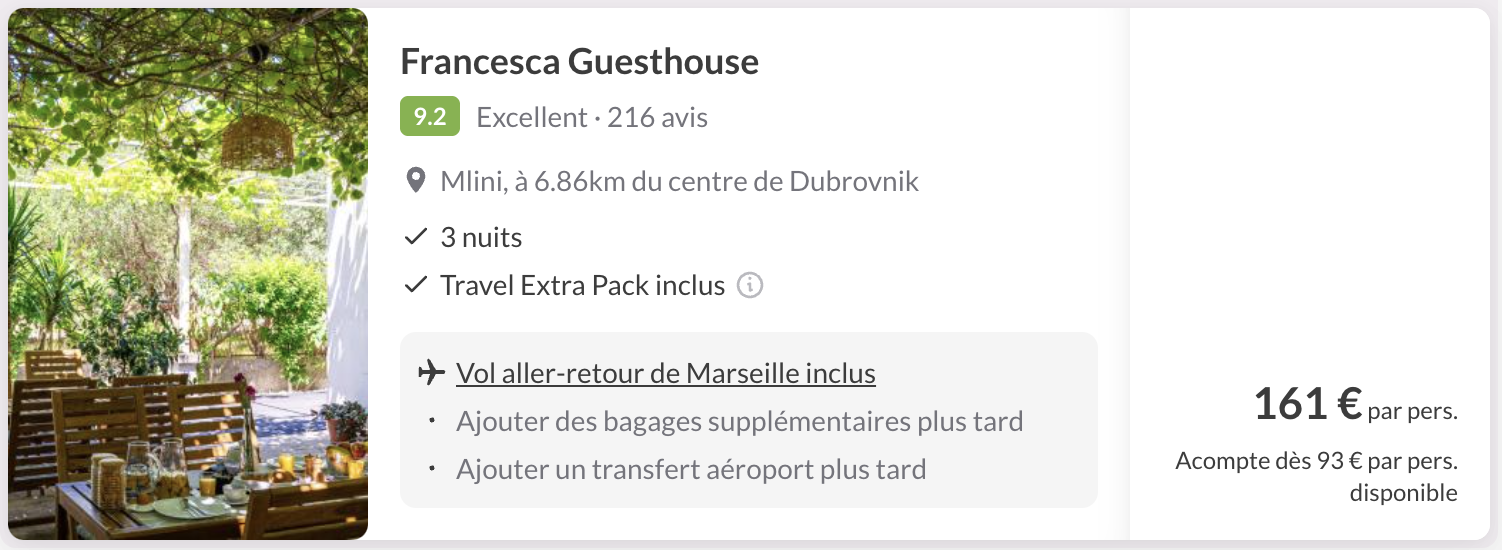Click the Travel Extra Pack inclus label
The width and height of the screenshot is (1502, 550).
click(x=582, y=286)
